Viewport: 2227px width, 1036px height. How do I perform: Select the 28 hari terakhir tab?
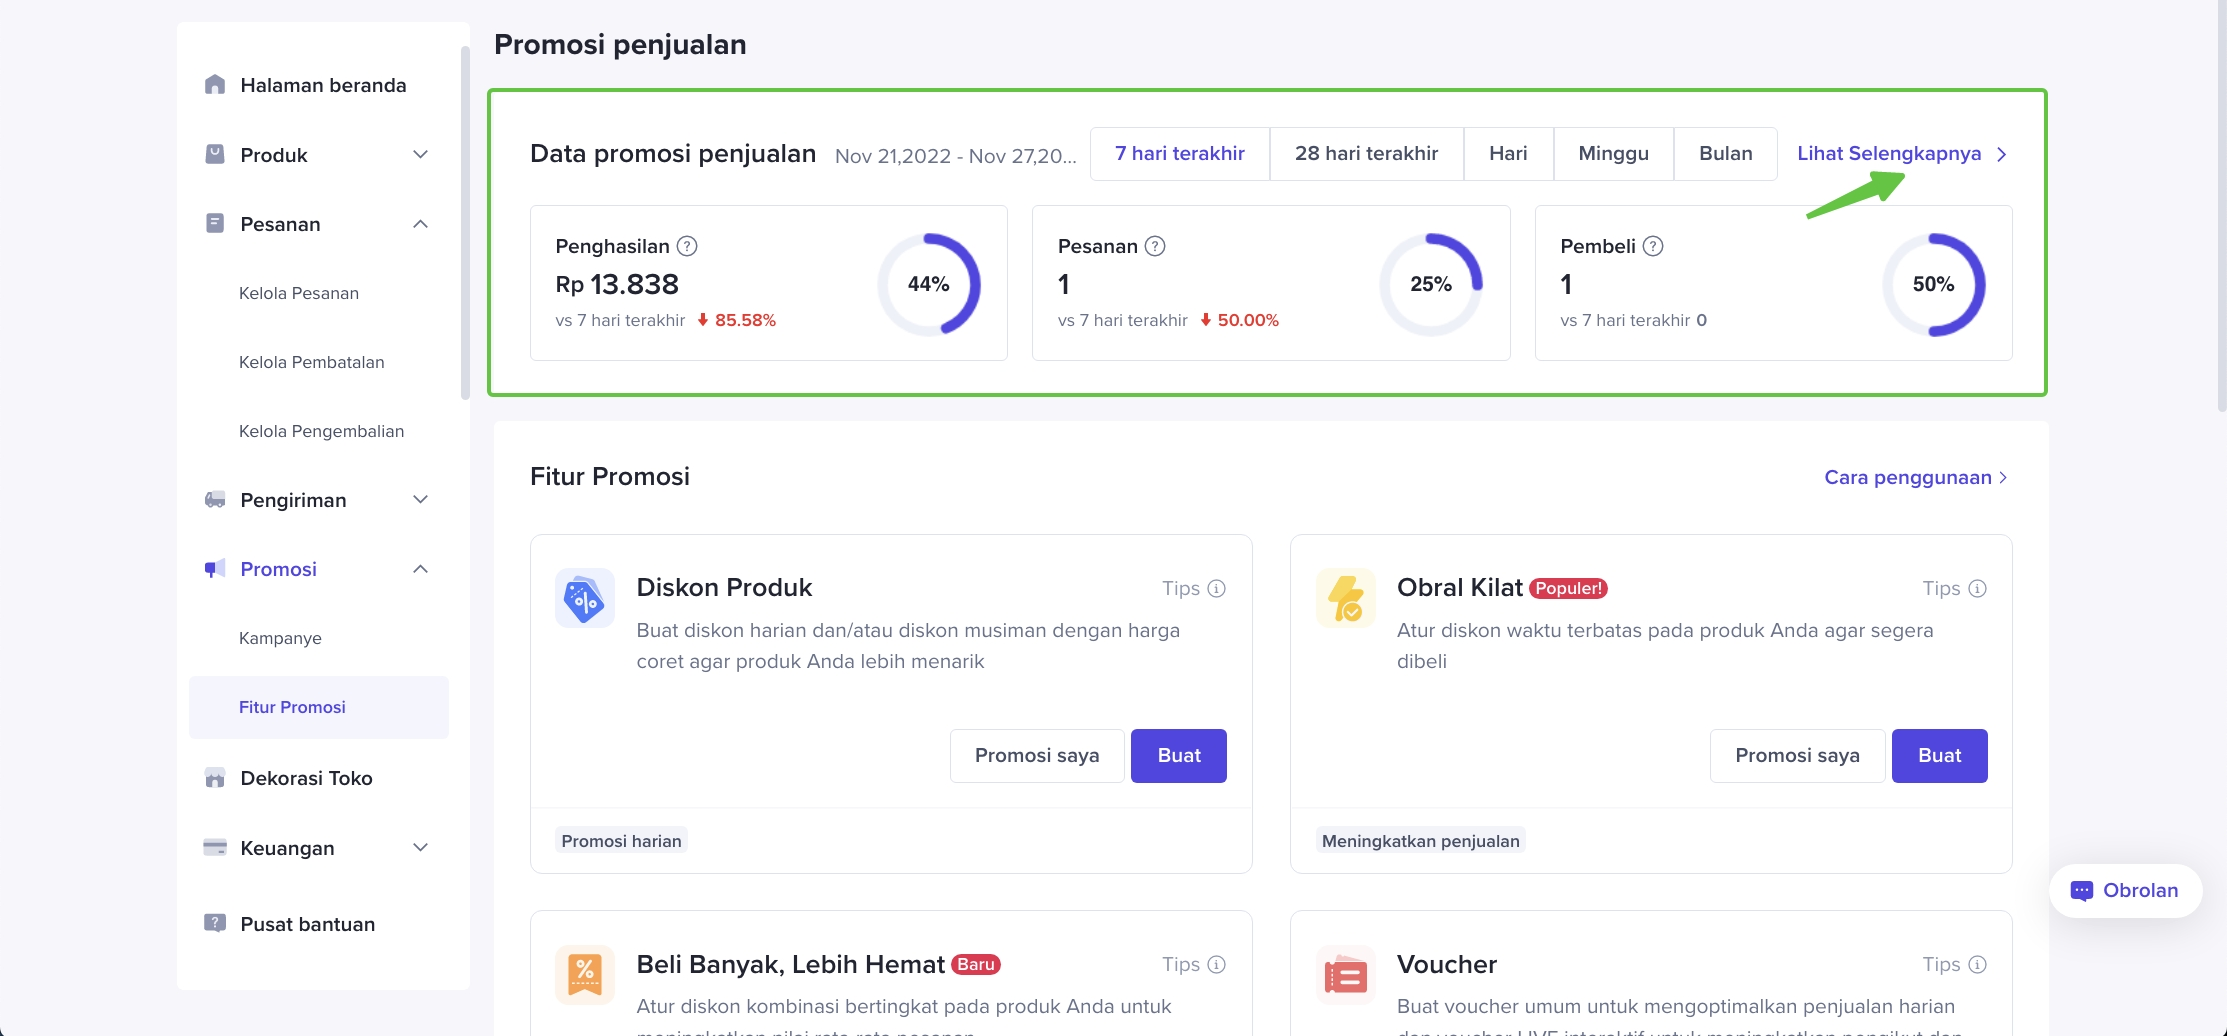pyautogui.click(x=1366, y=154)
